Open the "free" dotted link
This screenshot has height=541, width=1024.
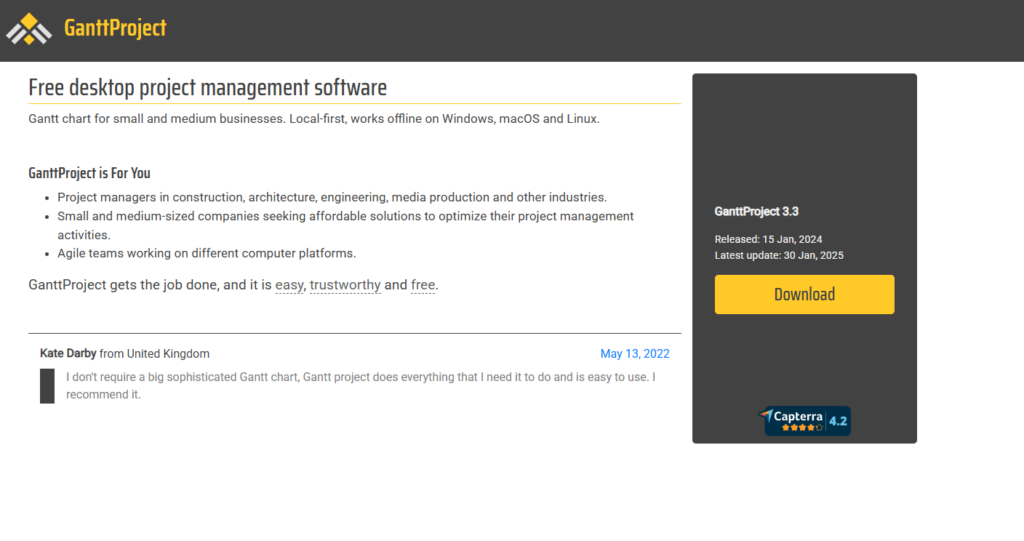pos(423,285)
